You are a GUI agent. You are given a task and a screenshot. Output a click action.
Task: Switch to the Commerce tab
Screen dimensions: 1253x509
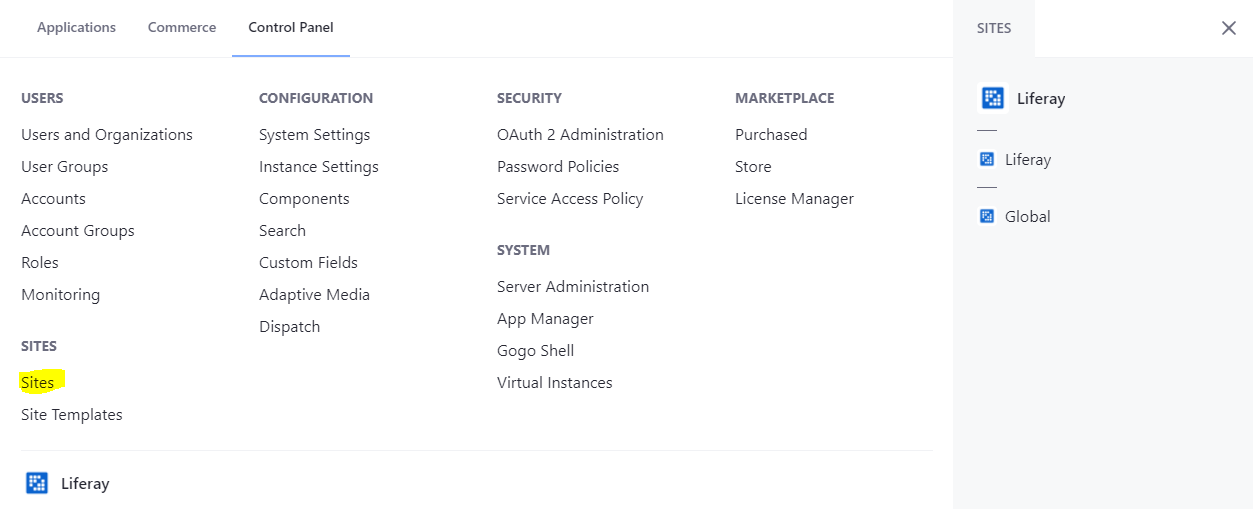182,28
